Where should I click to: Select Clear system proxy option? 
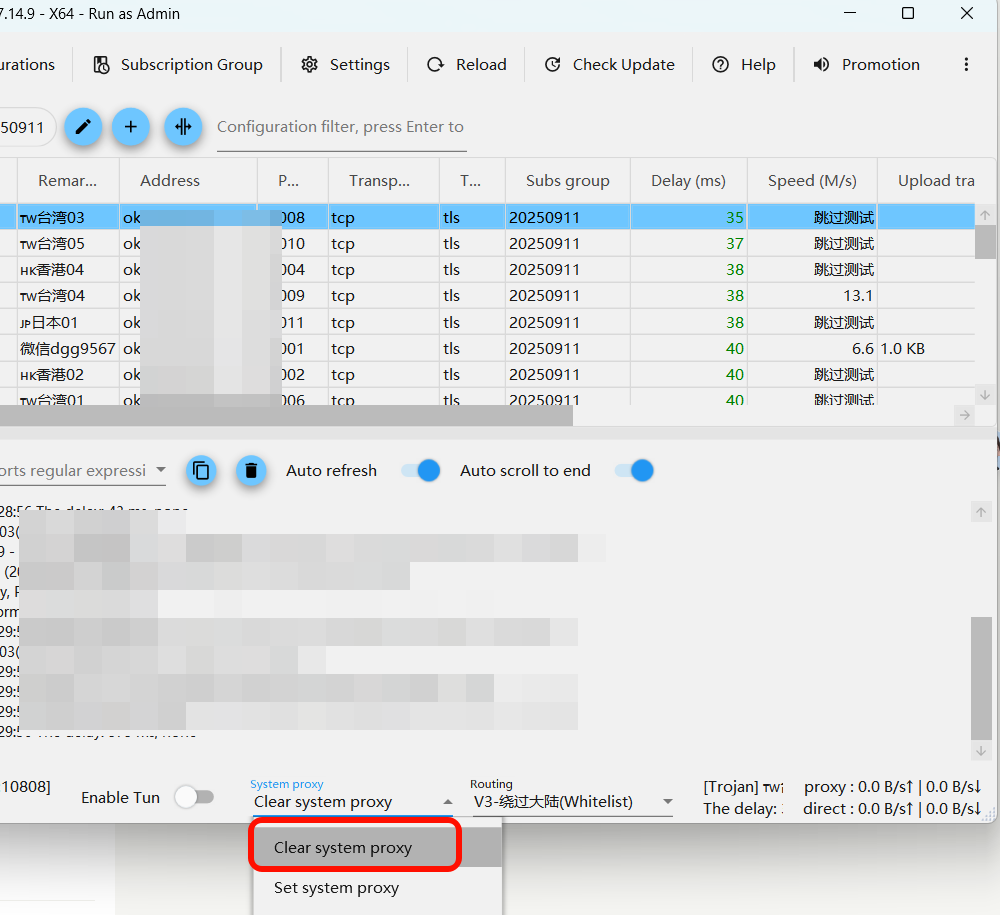tap(343, 848)
